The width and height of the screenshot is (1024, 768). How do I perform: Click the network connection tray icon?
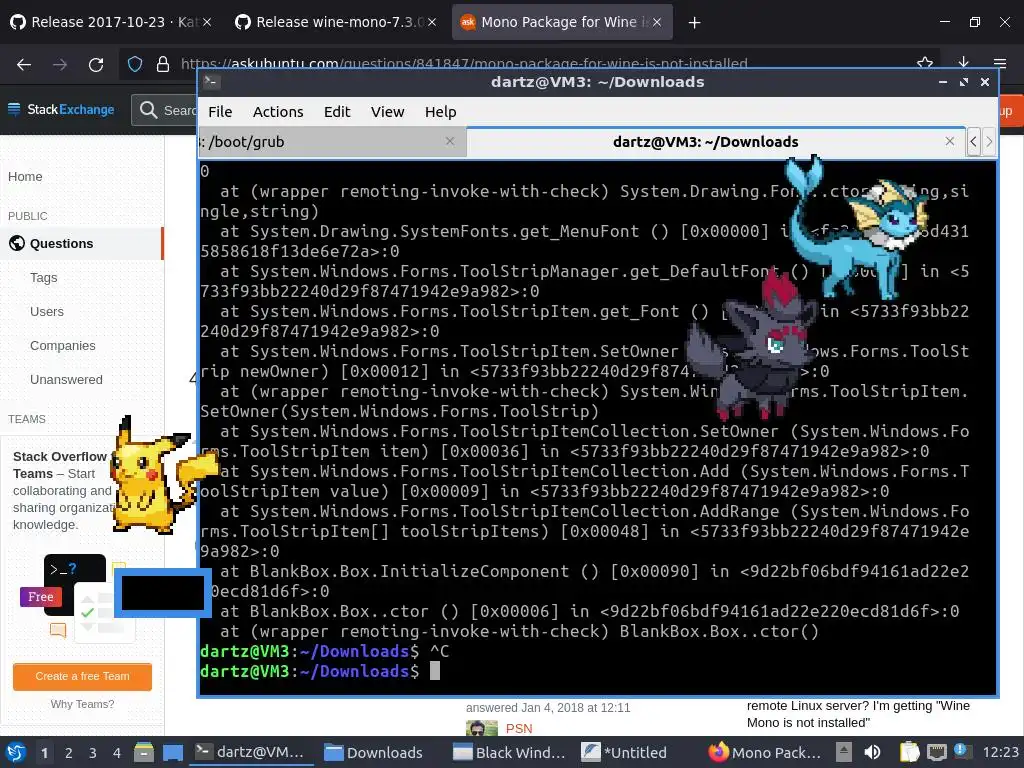pos(936,752)
